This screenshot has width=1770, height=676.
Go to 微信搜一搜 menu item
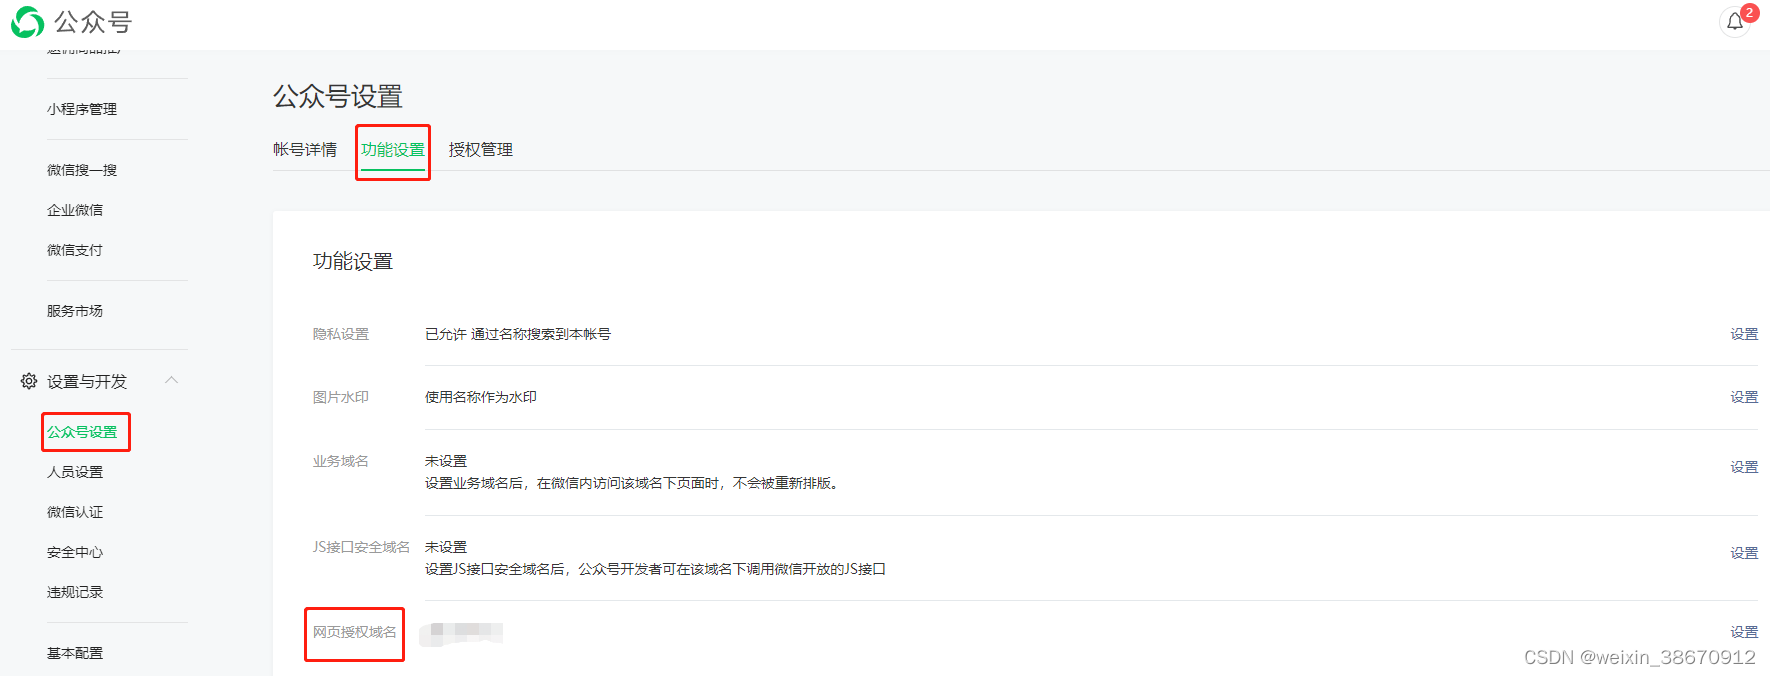click(x=82, y=170)
